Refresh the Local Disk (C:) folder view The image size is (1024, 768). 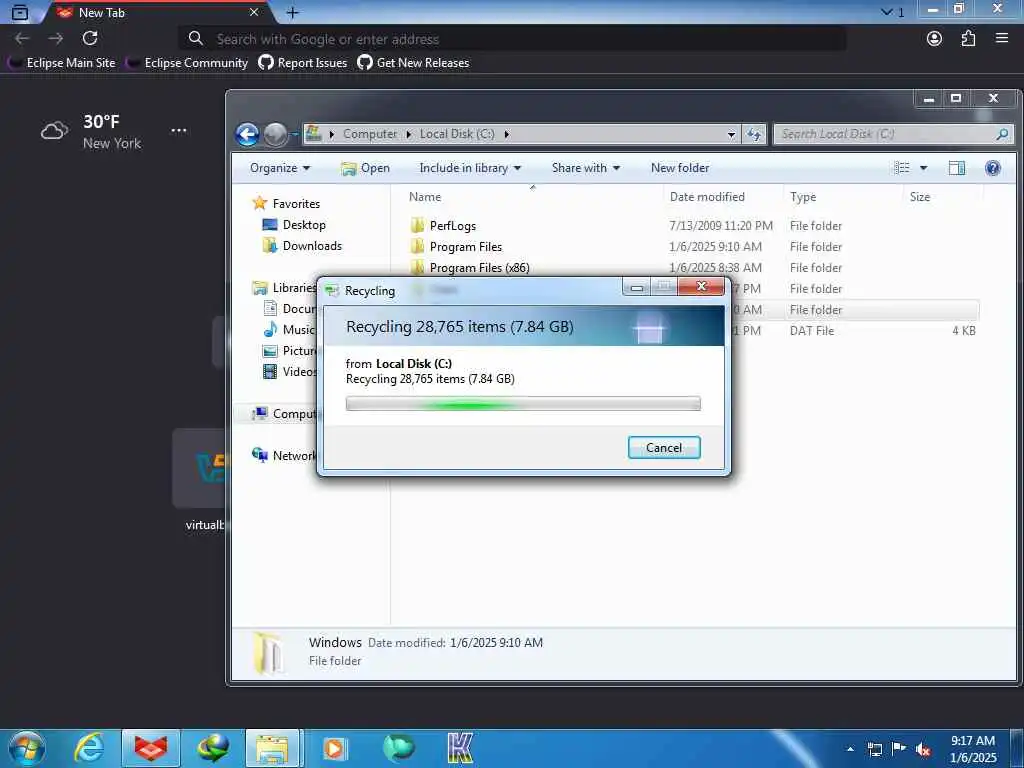tap(754, 134)
